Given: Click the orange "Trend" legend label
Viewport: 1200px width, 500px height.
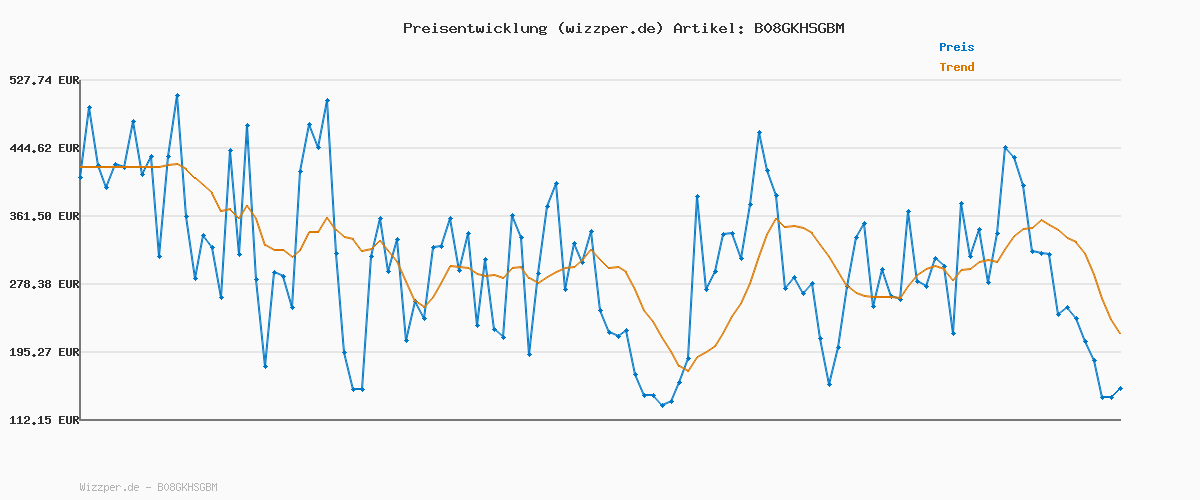Looking at the screenshot, I should (956, 68).
